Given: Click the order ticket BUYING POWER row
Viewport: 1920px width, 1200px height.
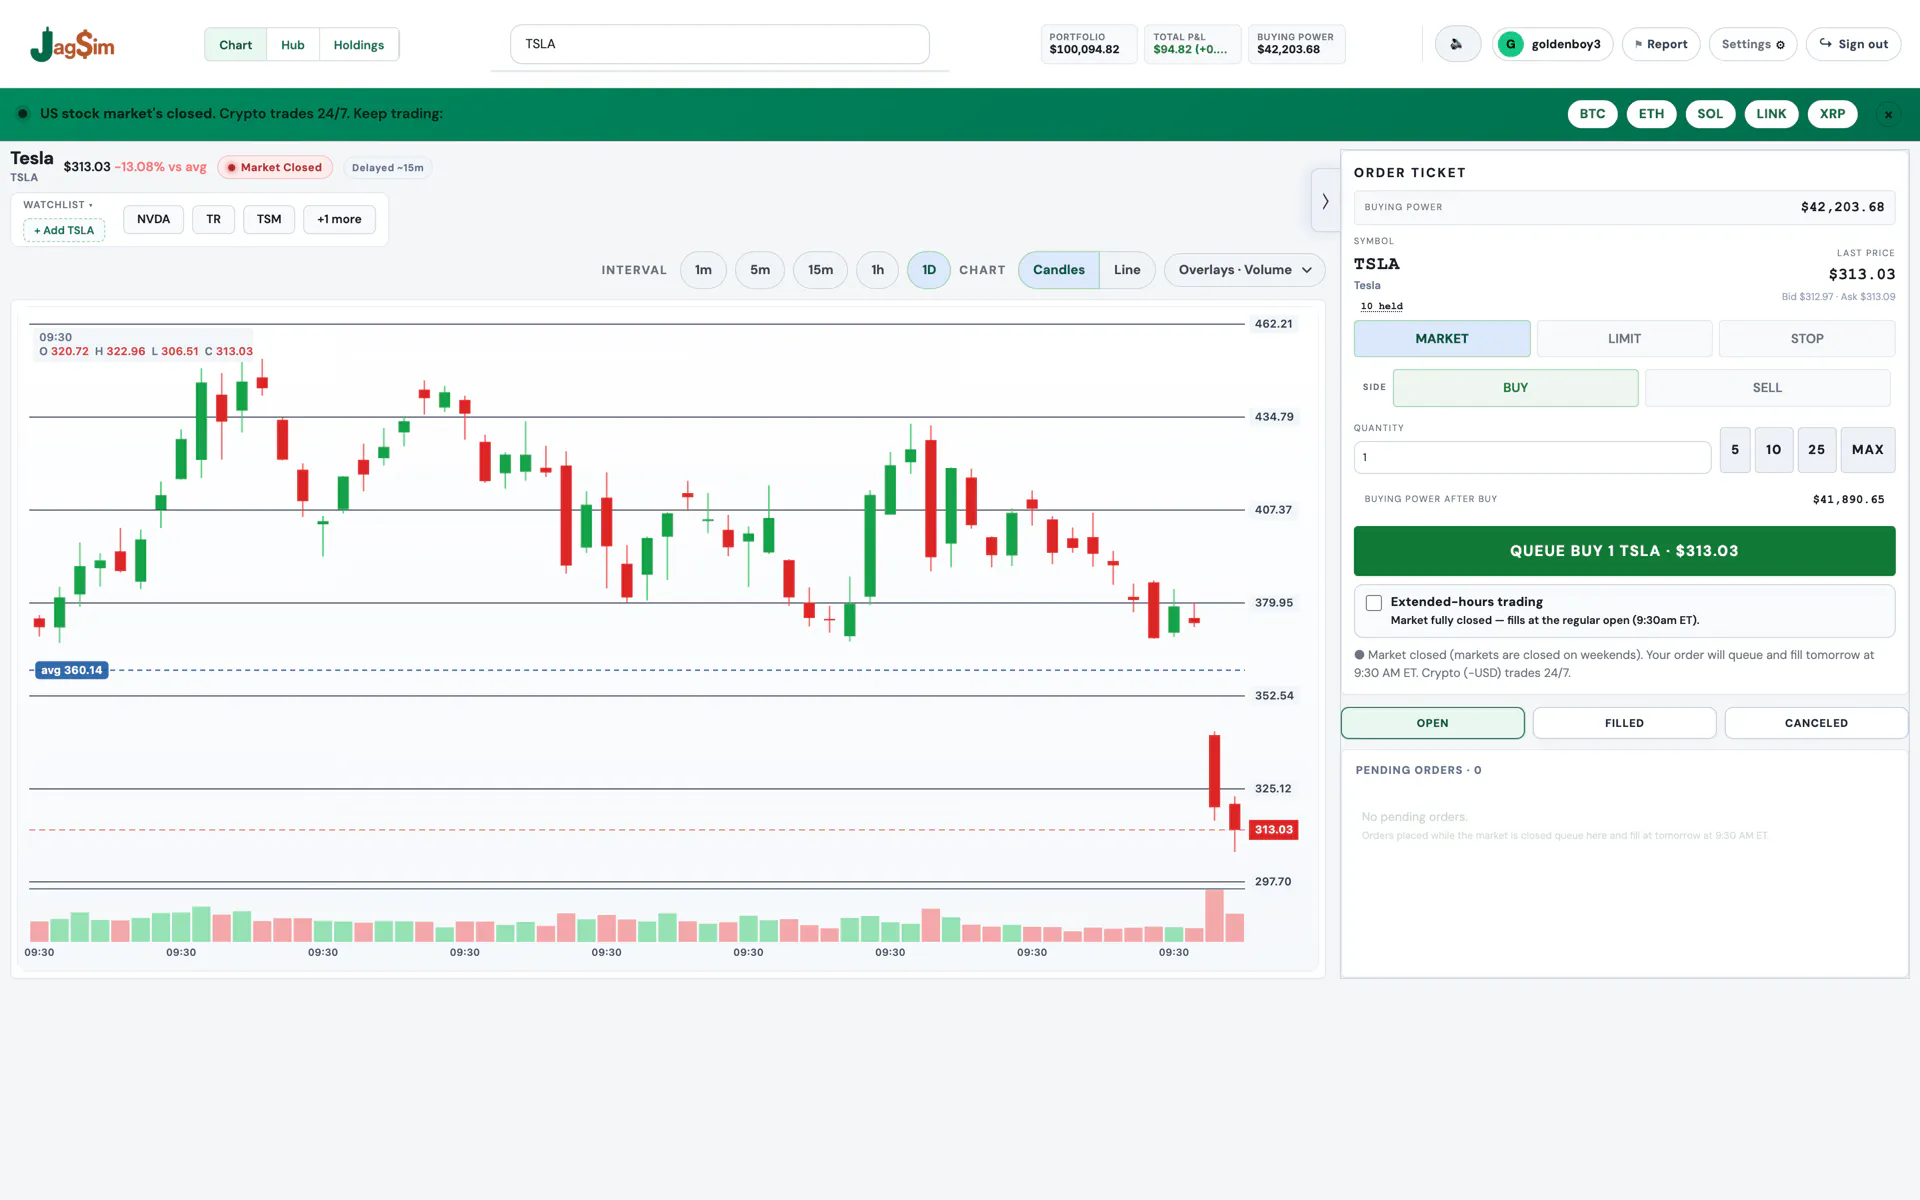Looking at the screenshot, I should tap(1624, 207).
